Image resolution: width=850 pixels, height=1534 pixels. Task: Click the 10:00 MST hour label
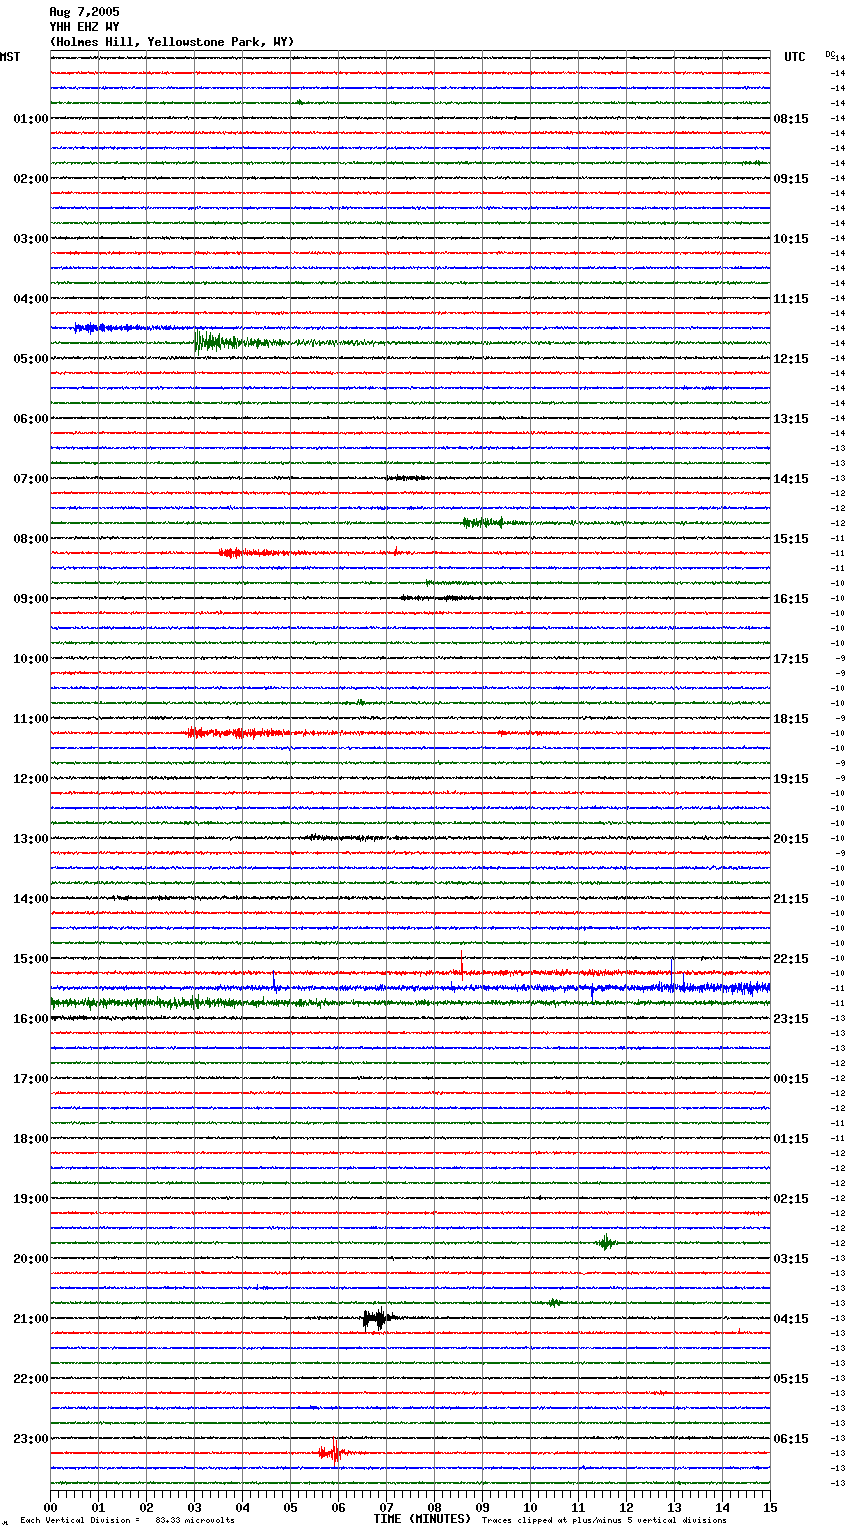[31, 659]
